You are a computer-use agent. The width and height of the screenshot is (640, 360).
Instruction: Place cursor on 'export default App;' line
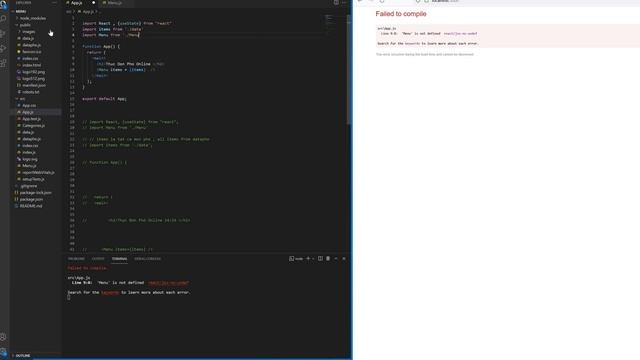point(104,99)
